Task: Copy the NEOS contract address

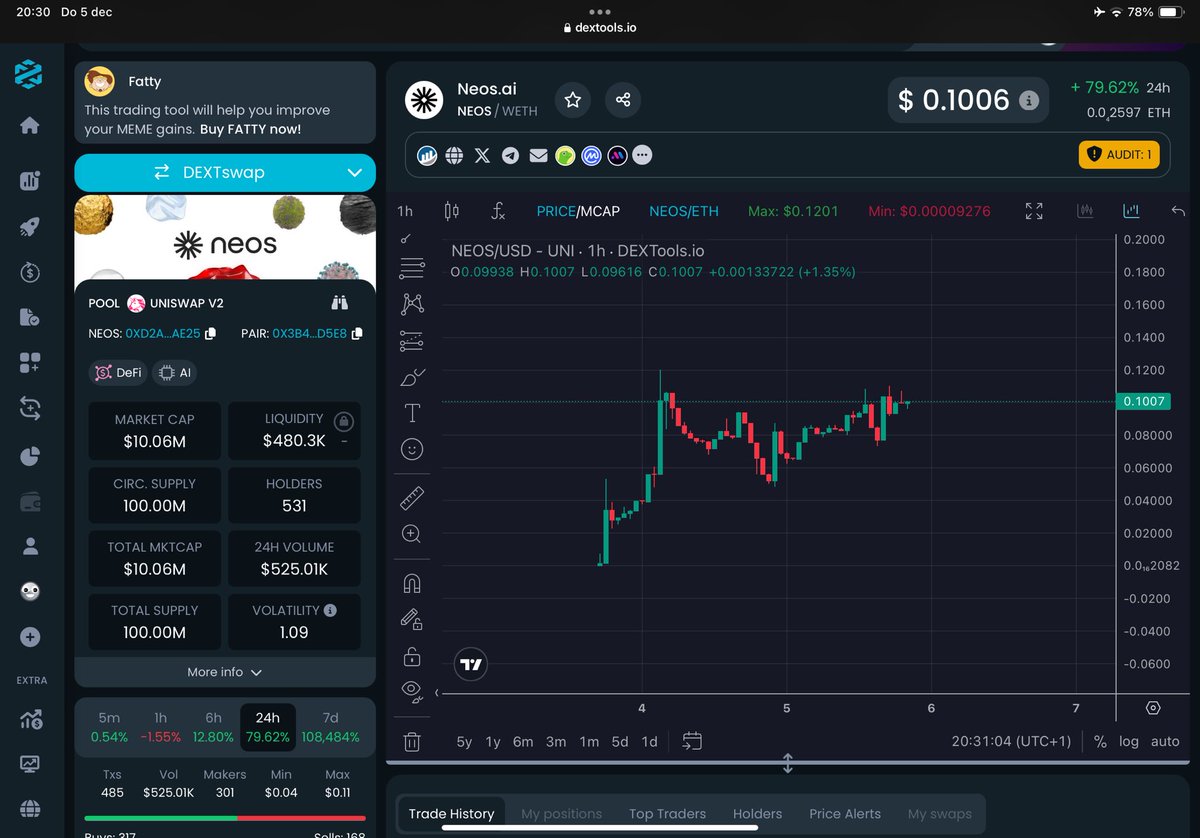Action: pyautogui.click(x=211, y=333)
